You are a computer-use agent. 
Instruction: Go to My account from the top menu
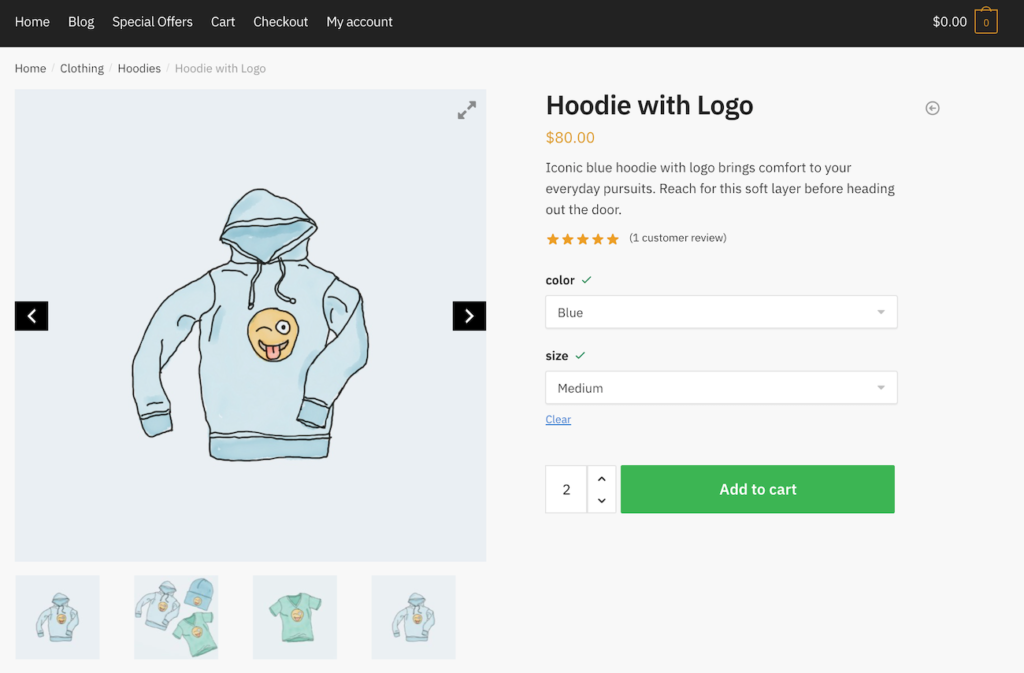[359, 21]
